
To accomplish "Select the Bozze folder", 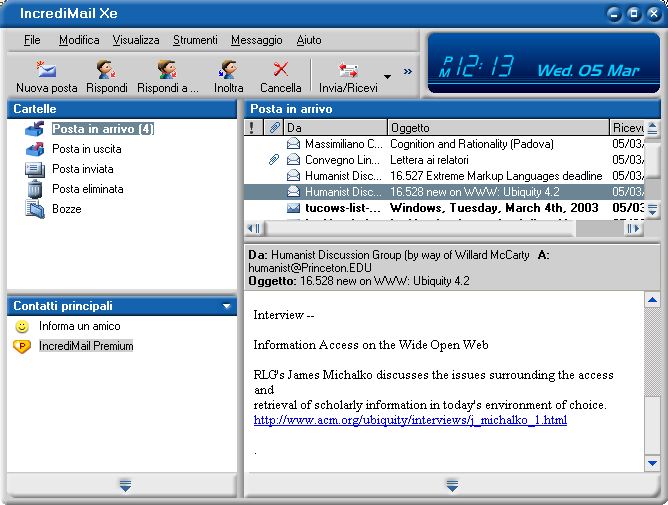I will click(x=66, y=209).
